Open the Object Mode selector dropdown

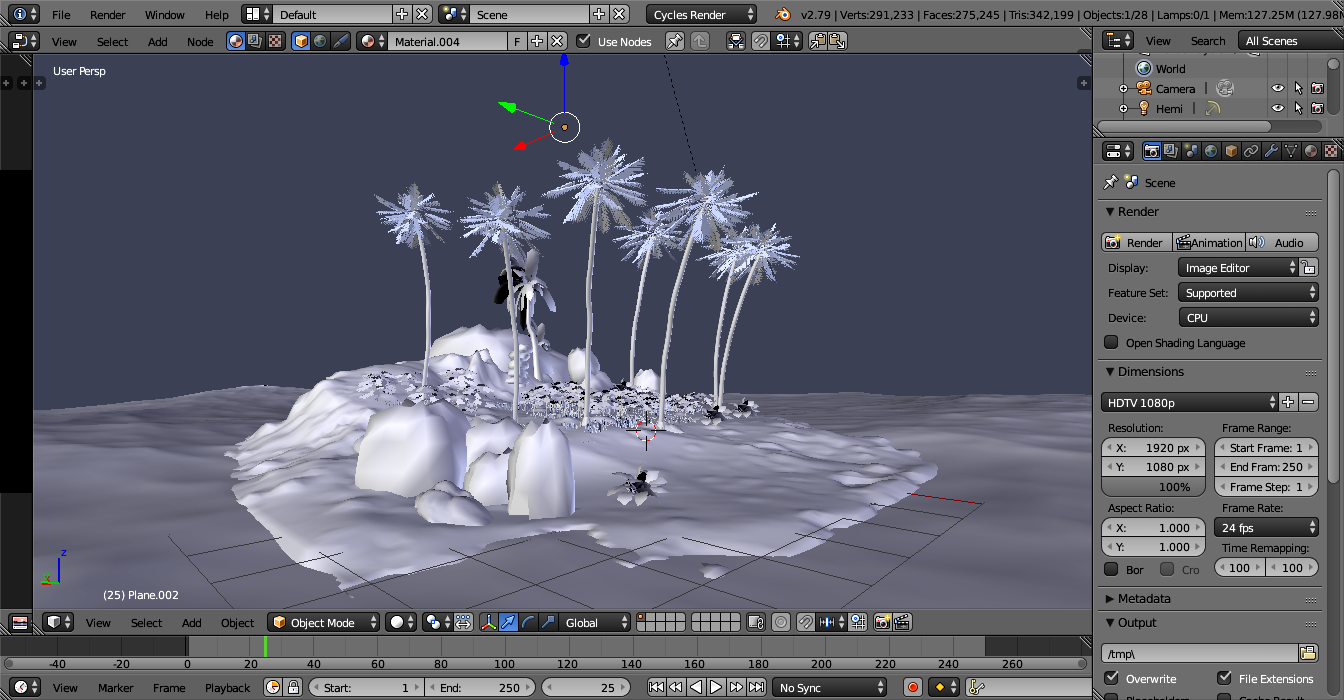[x=324, y=623]
